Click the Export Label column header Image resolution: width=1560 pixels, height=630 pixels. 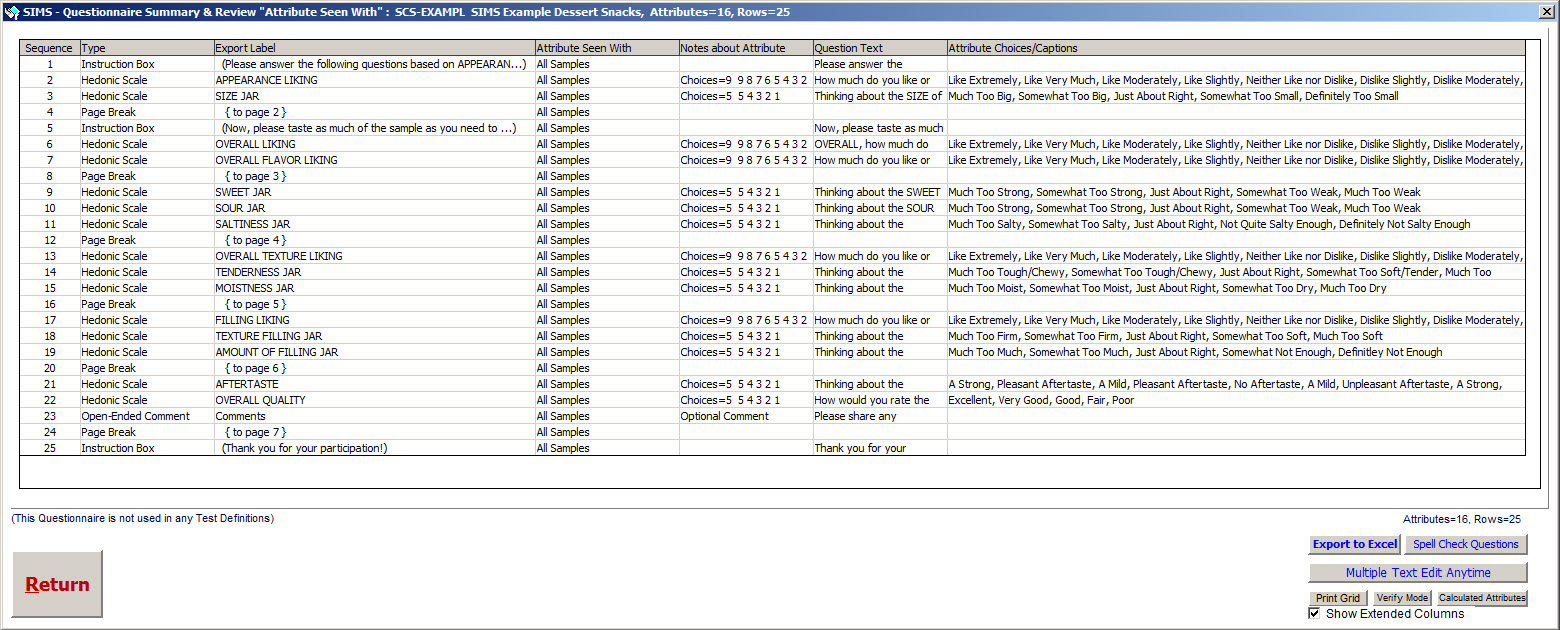(374, 48)
